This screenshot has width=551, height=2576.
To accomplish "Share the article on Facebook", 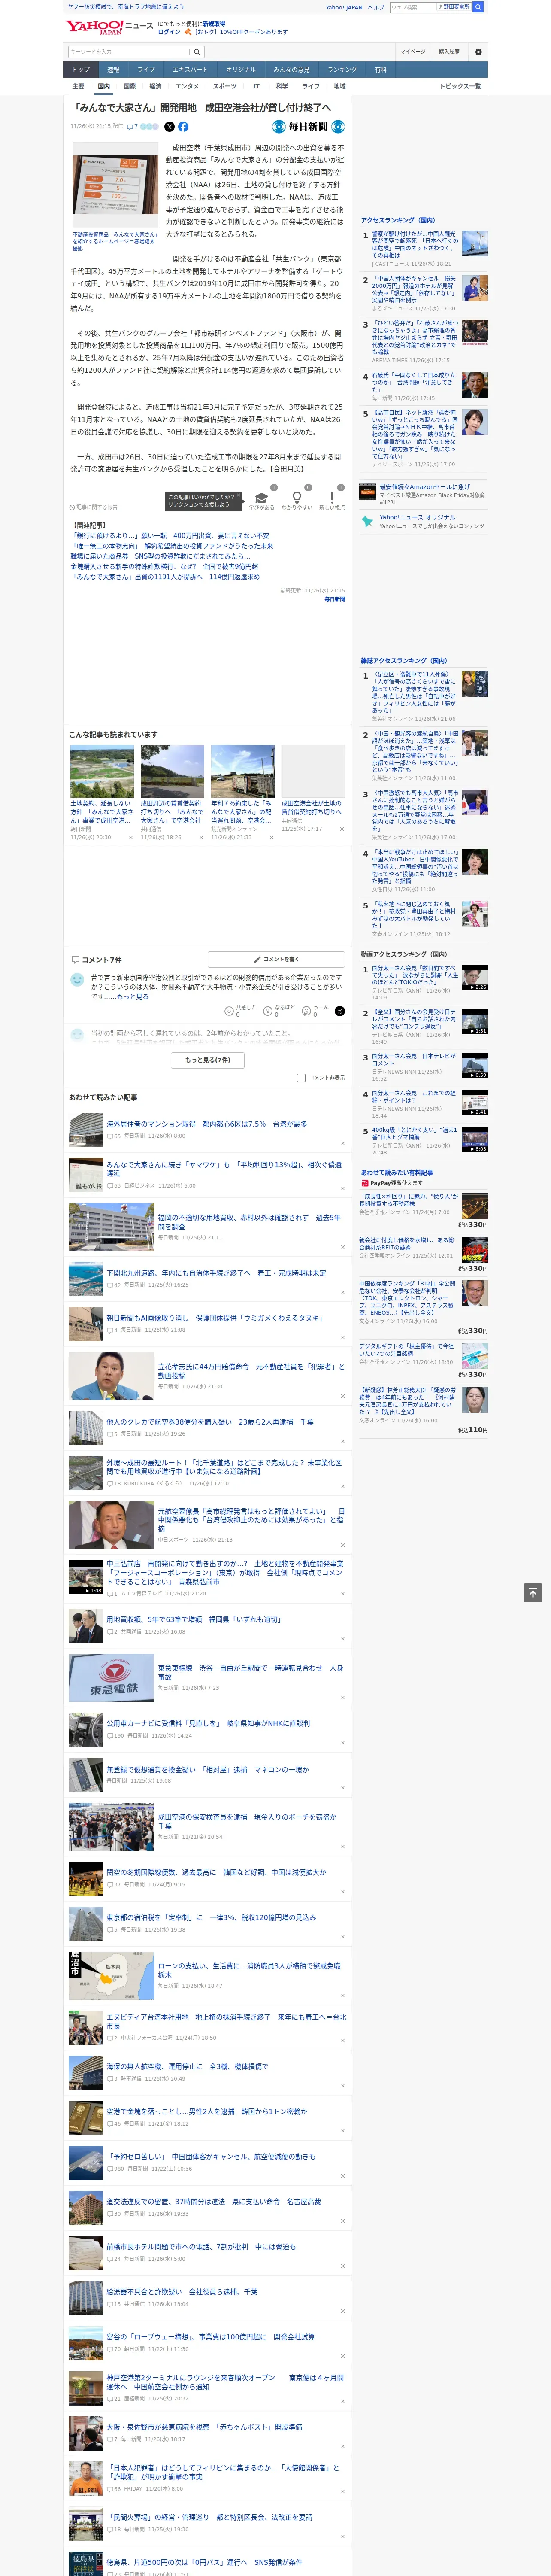I will 183,127.
